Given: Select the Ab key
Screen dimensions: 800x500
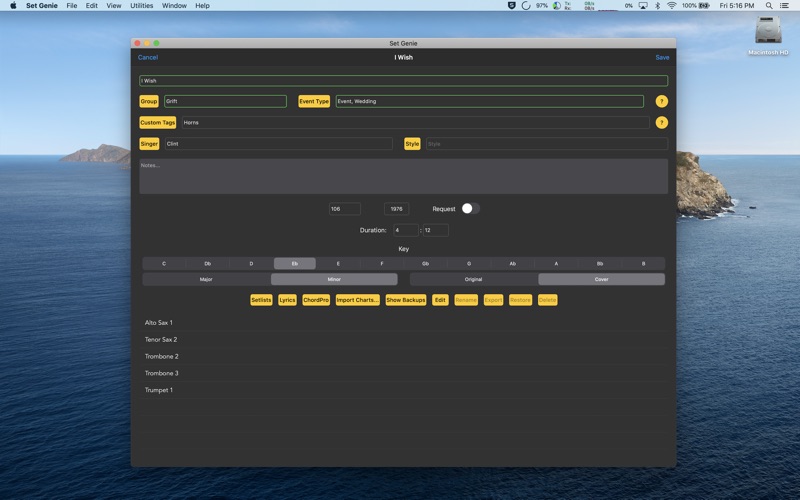Looking at the screenshot, I should (x=512, y=264).
